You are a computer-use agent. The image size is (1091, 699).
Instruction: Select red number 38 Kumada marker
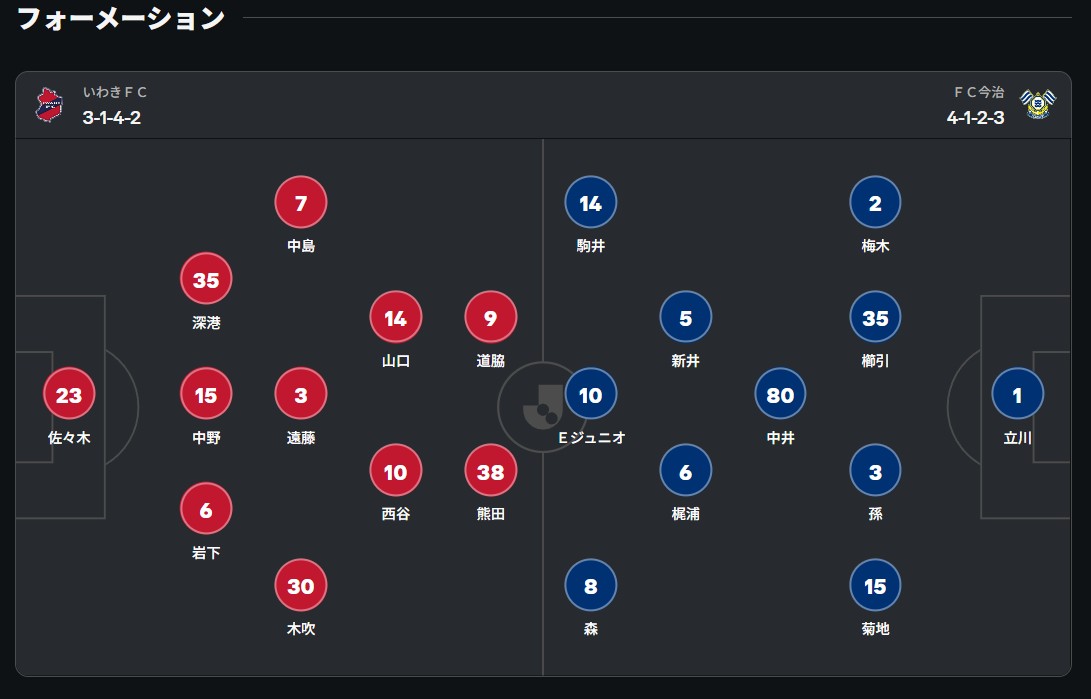(491, 471)
